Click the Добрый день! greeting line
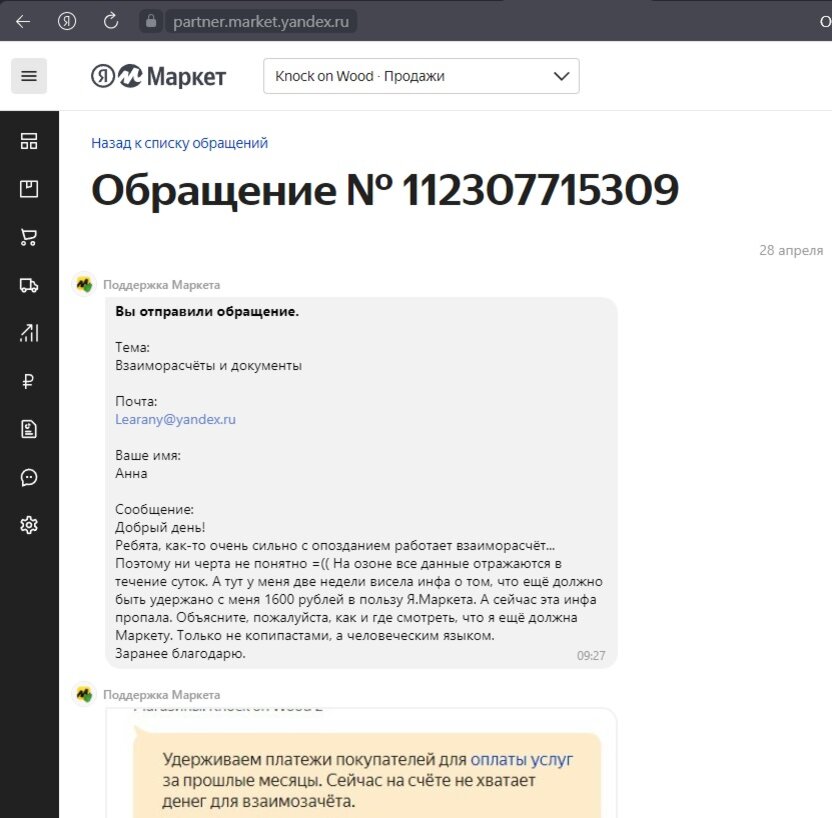 click(x=160, y=527)
